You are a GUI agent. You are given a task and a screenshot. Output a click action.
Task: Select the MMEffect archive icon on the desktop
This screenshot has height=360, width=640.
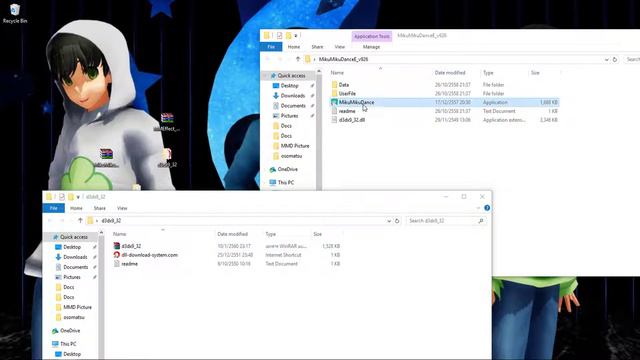pos(167,122)
